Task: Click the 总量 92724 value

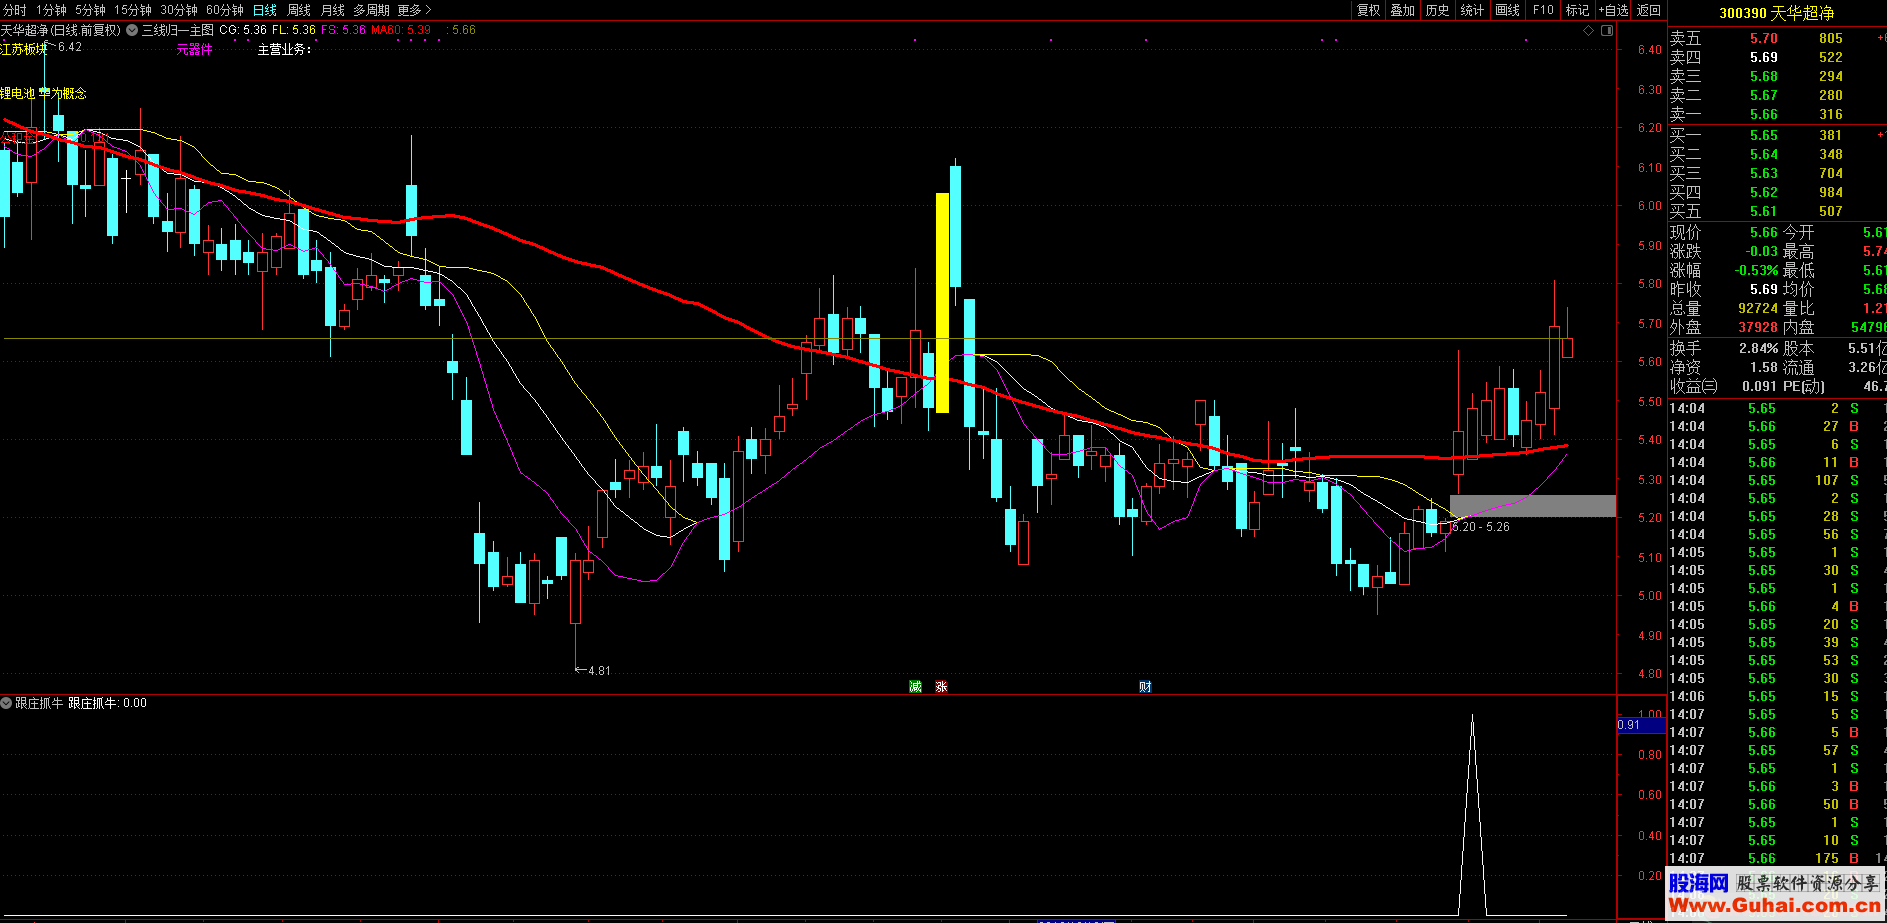Action: point(1758,308)
